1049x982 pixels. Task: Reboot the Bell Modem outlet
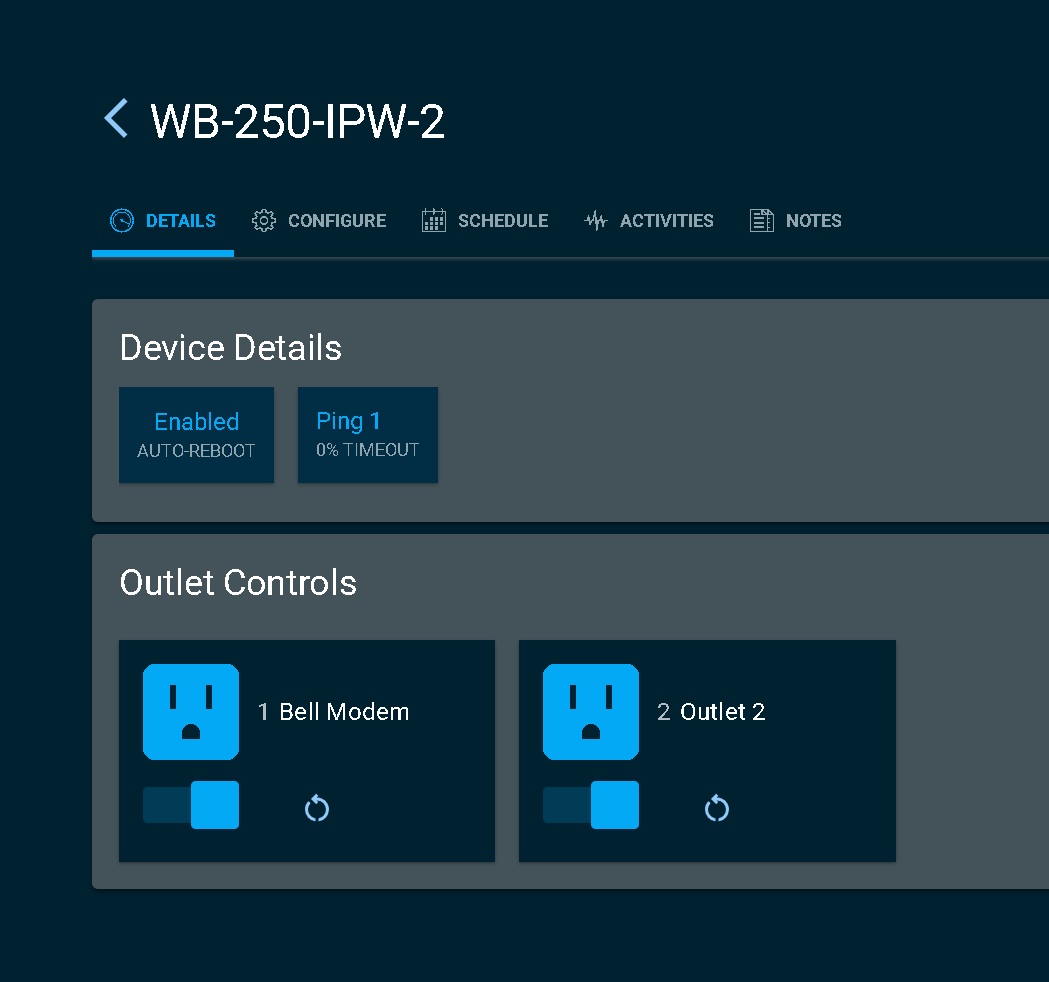pyautogui.click(x=317, y=808)
